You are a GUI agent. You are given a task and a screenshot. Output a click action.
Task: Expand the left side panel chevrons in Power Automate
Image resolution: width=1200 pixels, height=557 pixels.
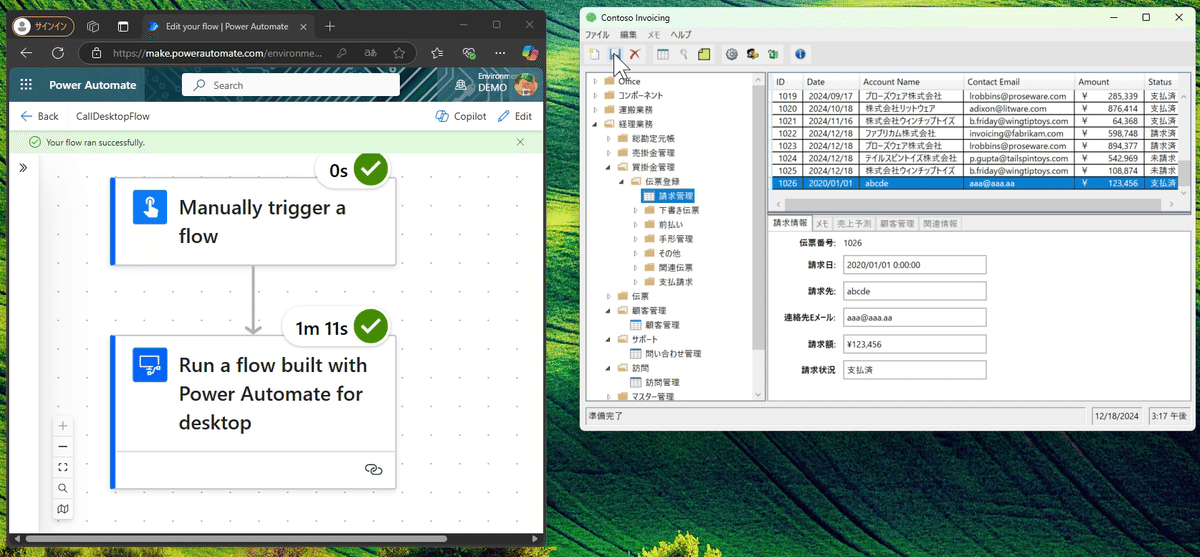coord(23,168)
